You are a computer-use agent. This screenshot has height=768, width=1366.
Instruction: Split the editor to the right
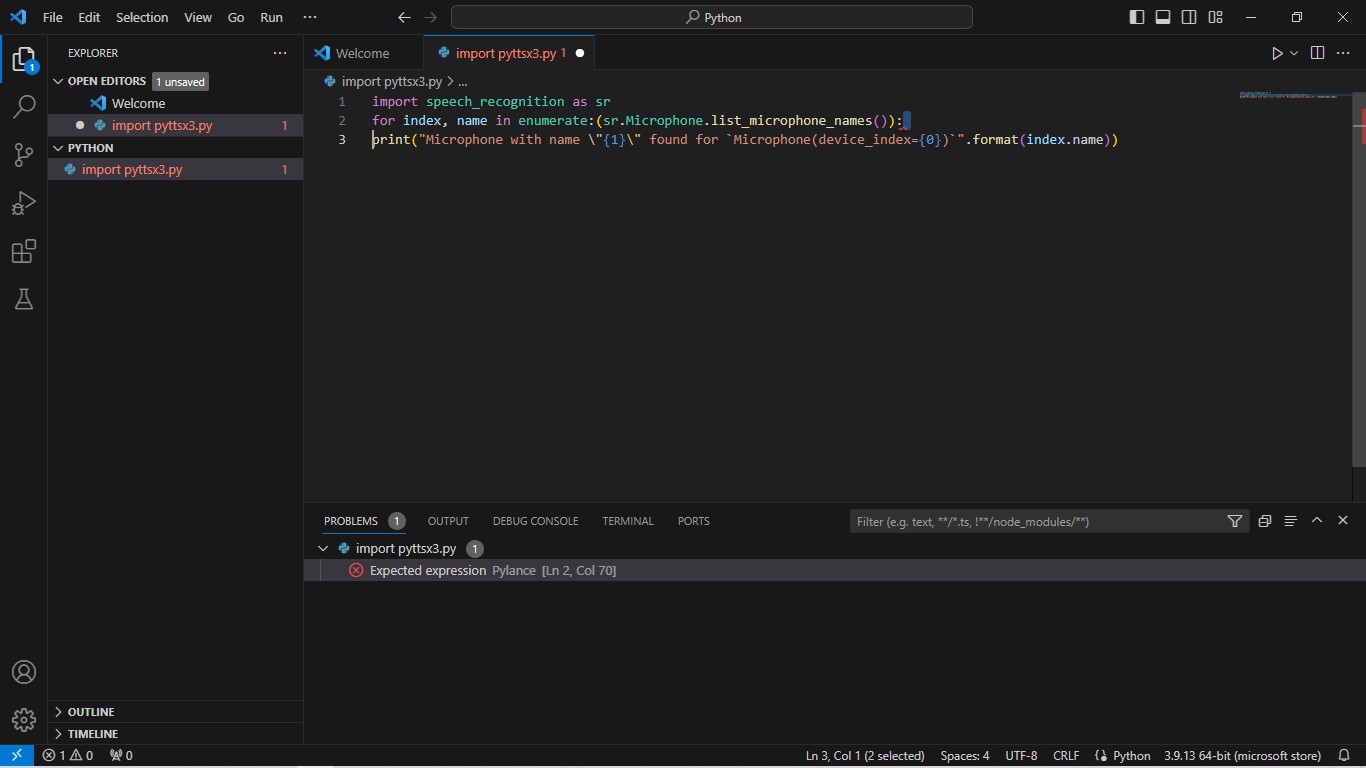coord(1317,53)
